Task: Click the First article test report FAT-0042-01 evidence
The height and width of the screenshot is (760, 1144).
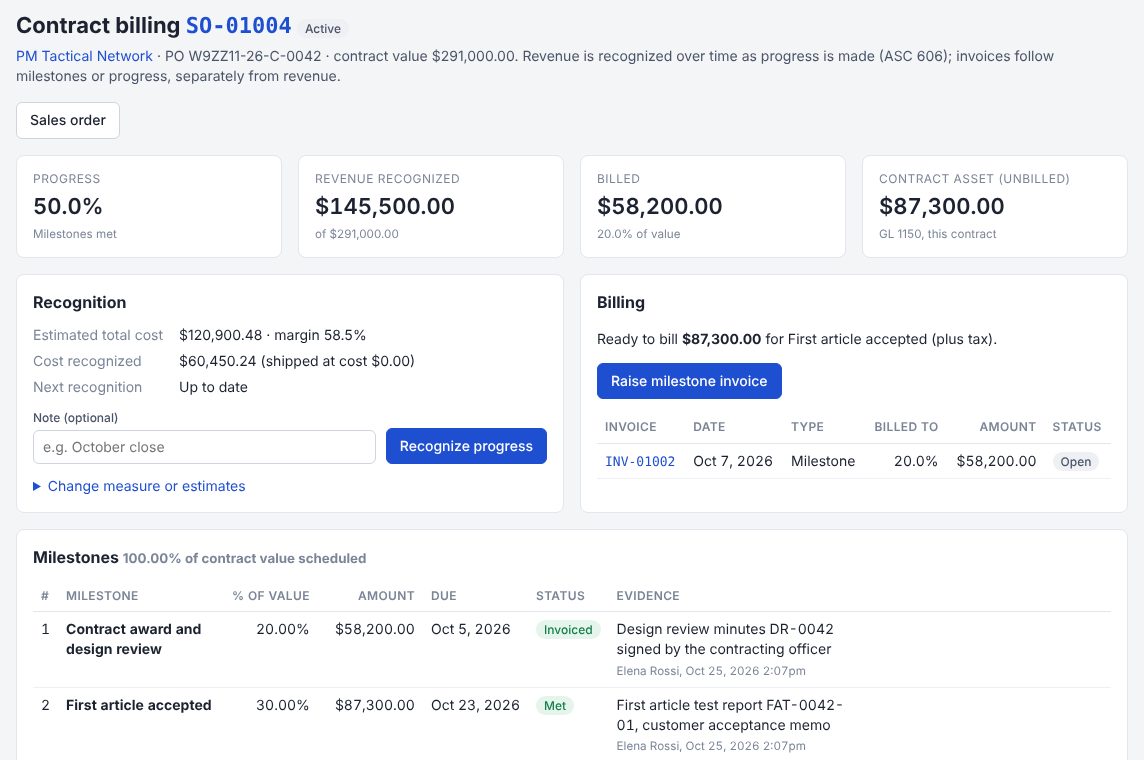Action: (729, 715)
